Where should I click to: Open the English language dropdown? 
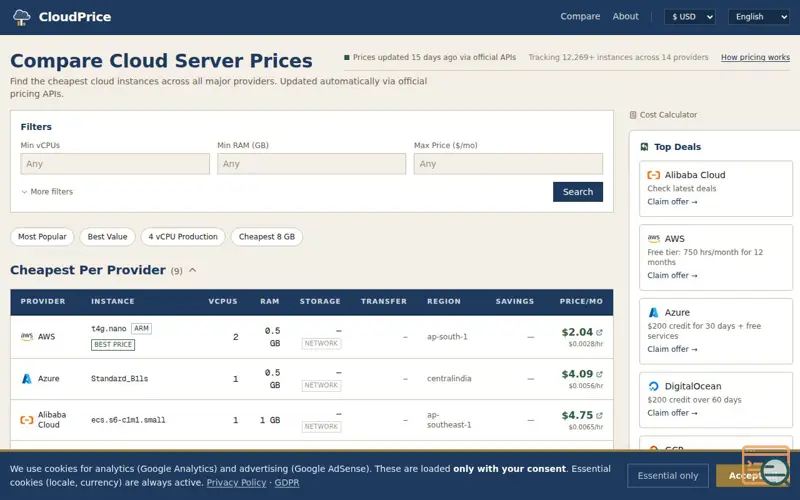pyautogui.click(x=759, y=17)
